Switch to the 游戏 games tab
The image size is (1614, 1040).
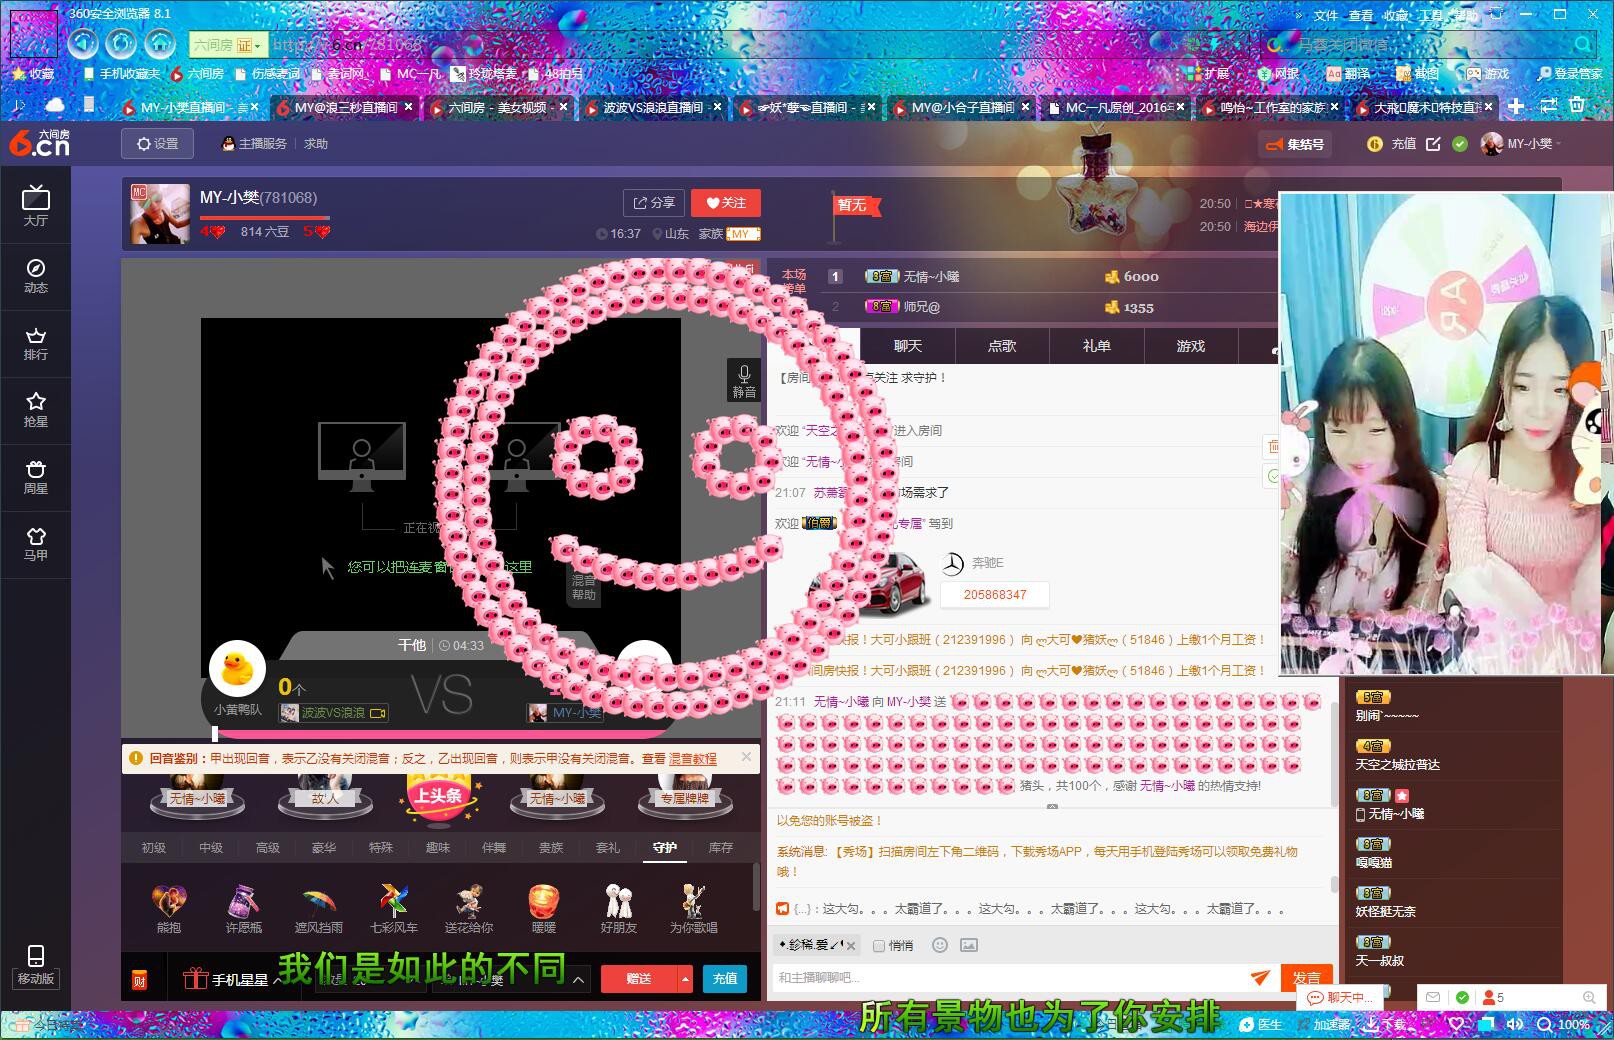[x=1190, y=346]
